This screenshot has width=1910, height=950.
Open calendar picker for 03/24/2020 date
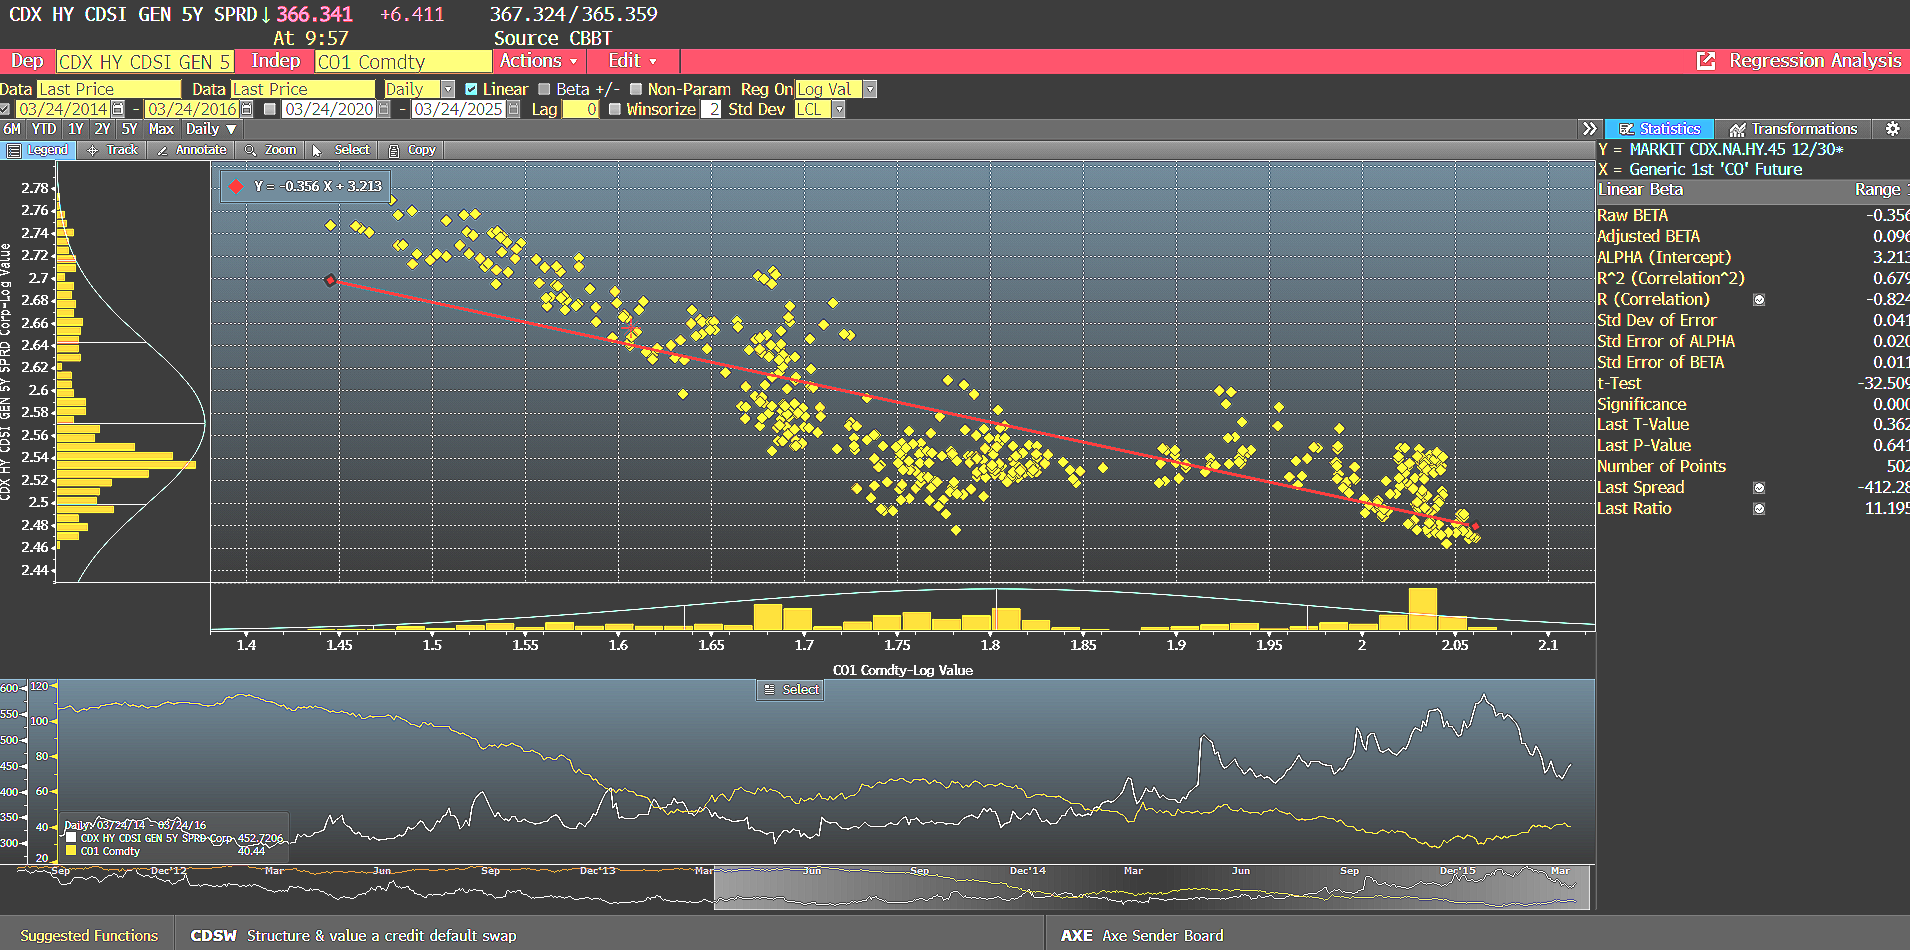click(382, 109)
